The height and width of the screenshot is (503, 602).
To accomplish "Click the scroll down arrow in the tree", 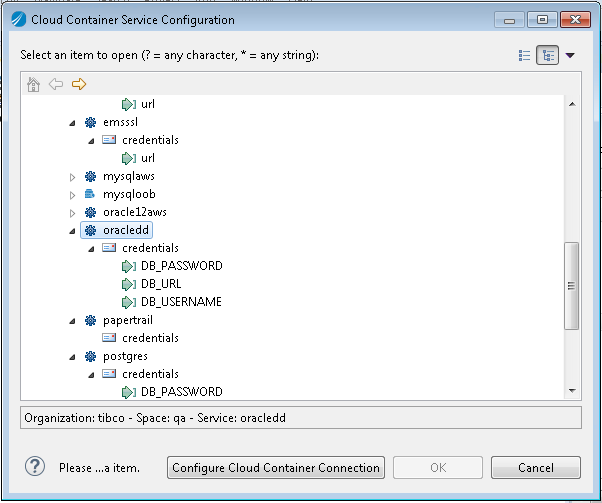I will [572, 391].
